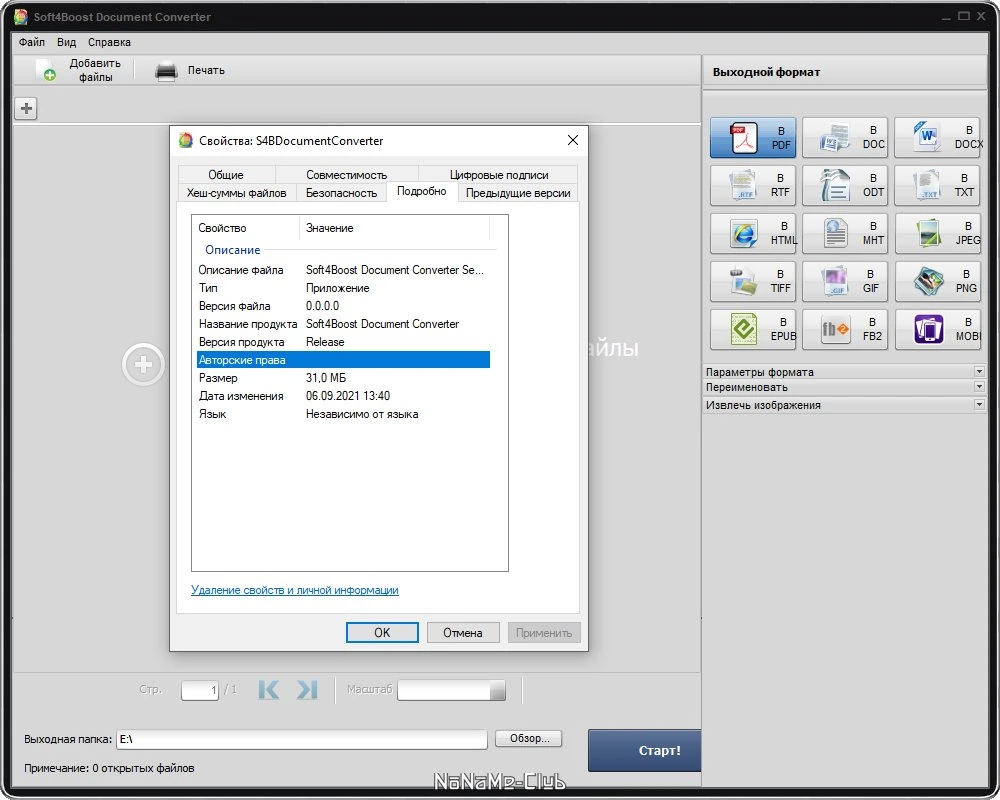Switch to the Предыдущие версии tab
Screen dimensions: 1000x800
coord(518,193)
